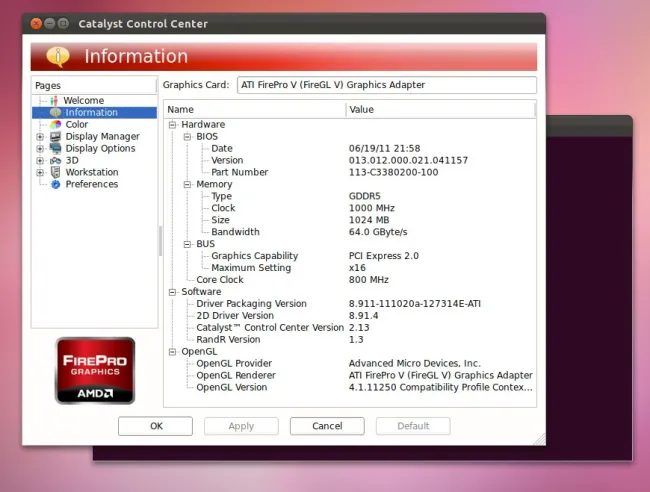Collapse the Memory node

click(x=187, y=185)
